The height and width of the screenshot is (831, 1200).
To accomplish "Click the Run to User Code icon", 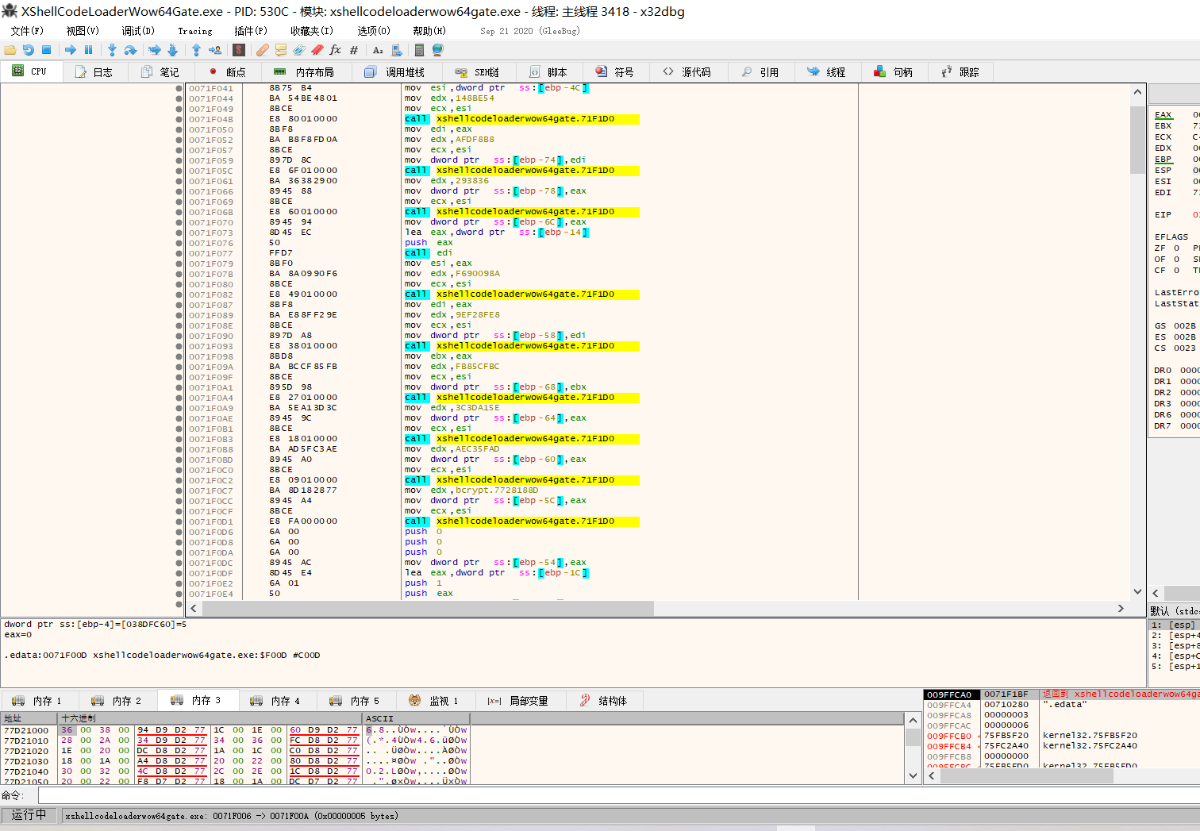I will tap(215, 50).
